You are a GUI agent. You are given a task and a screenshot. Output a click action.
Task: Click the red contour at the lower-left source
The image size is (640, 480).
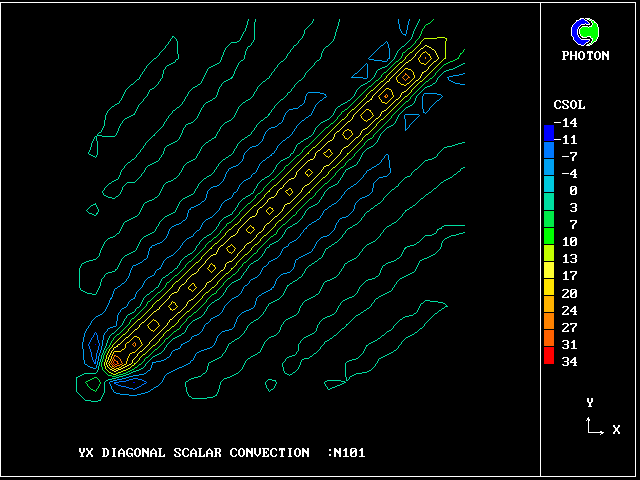pos(115,360)
